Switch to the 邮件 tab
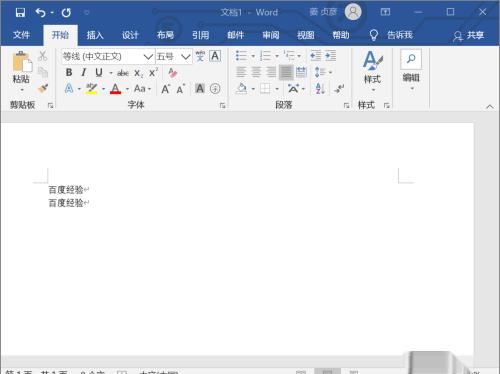Screen dimensions: 500x374 235,35
